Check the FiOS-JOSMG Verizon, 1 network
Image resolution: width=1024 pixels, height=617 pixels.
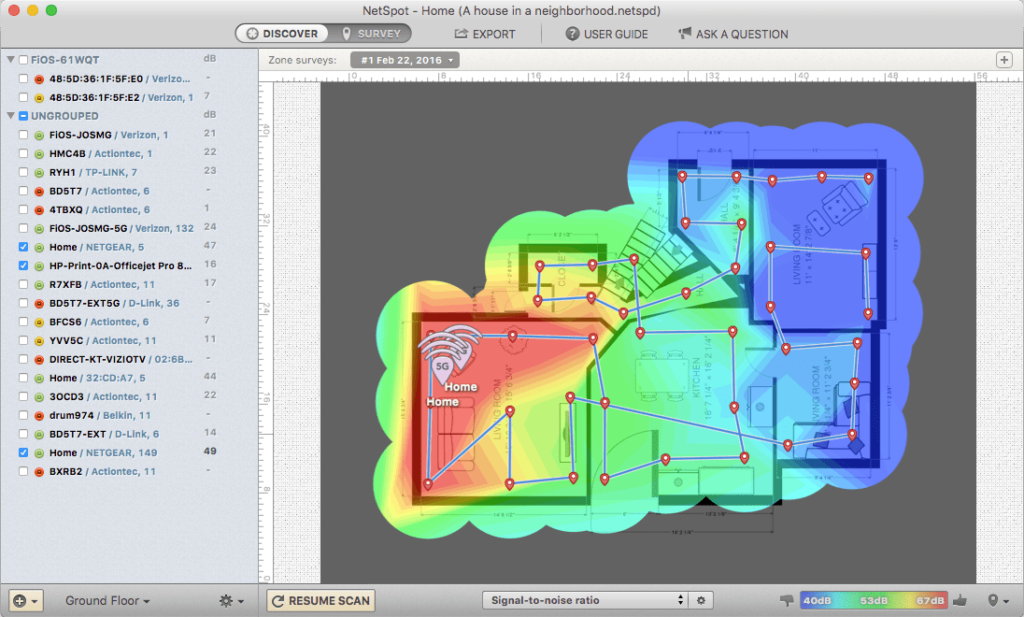pos(23,134)
